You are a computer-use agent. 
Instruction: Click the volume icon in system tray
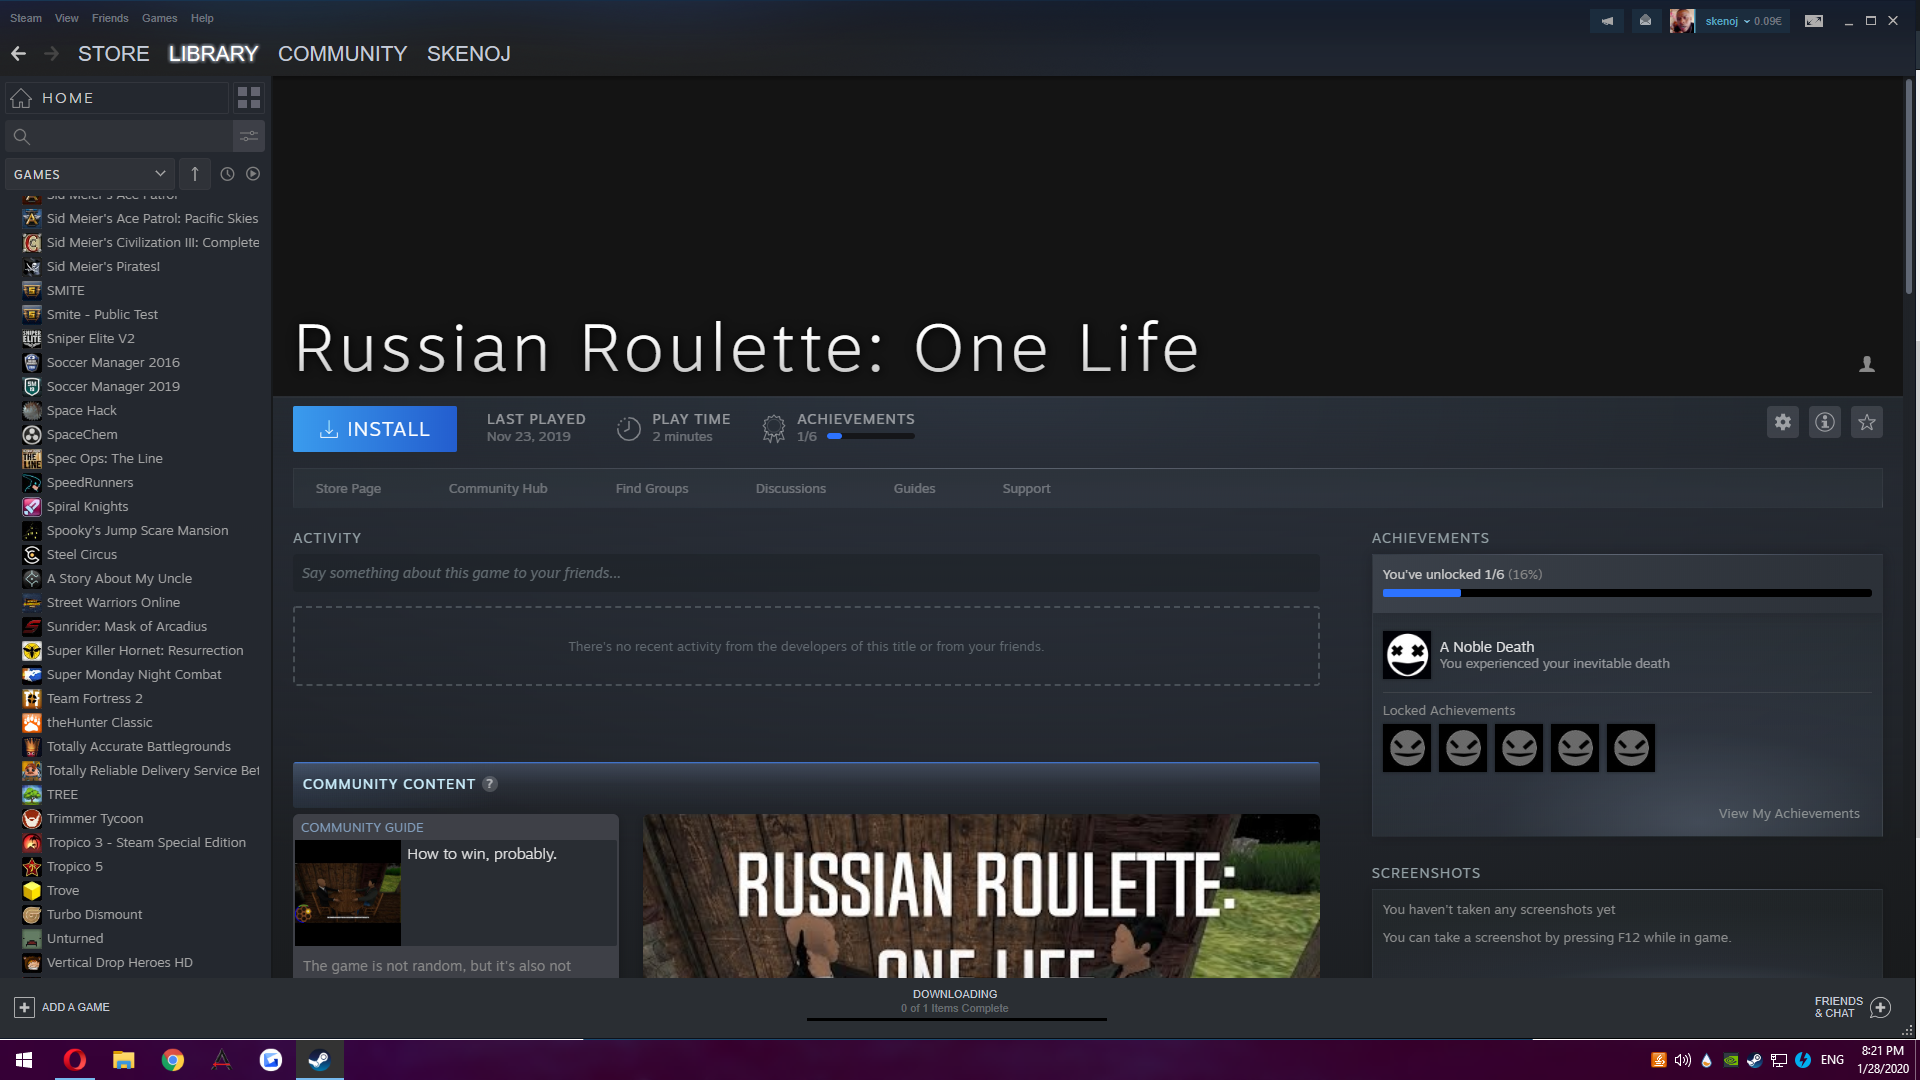pyautogui.click(x=1683, y=1060)
